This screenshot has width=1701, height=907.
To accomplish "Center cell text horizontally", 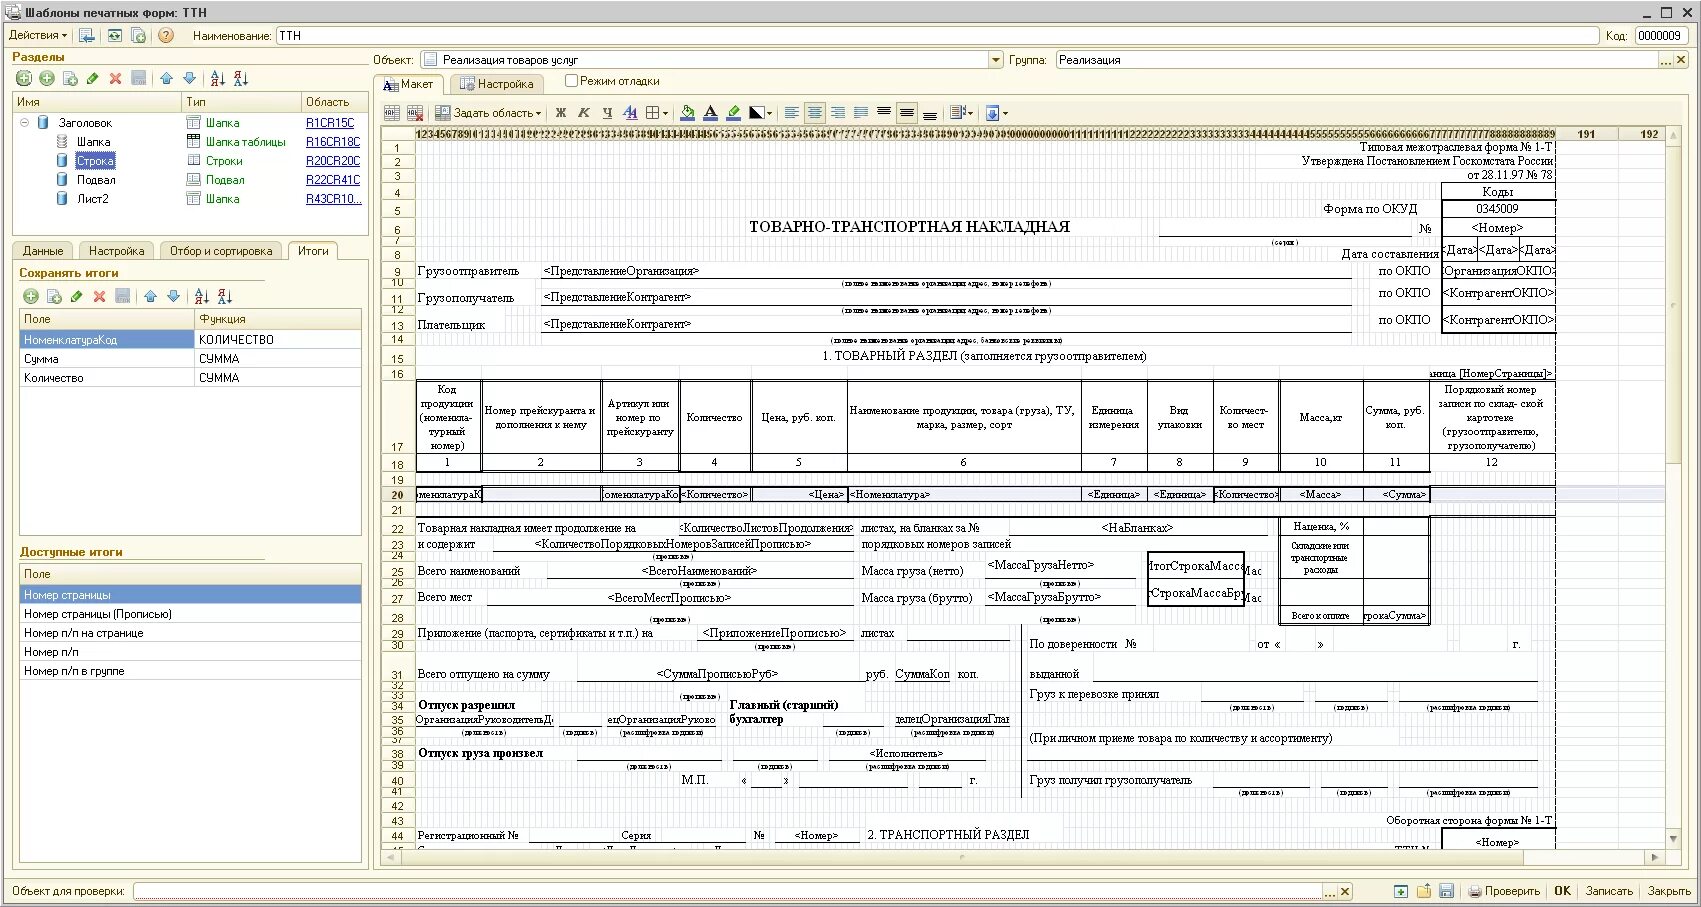I will pyautogui.click(x=815, y=113).
